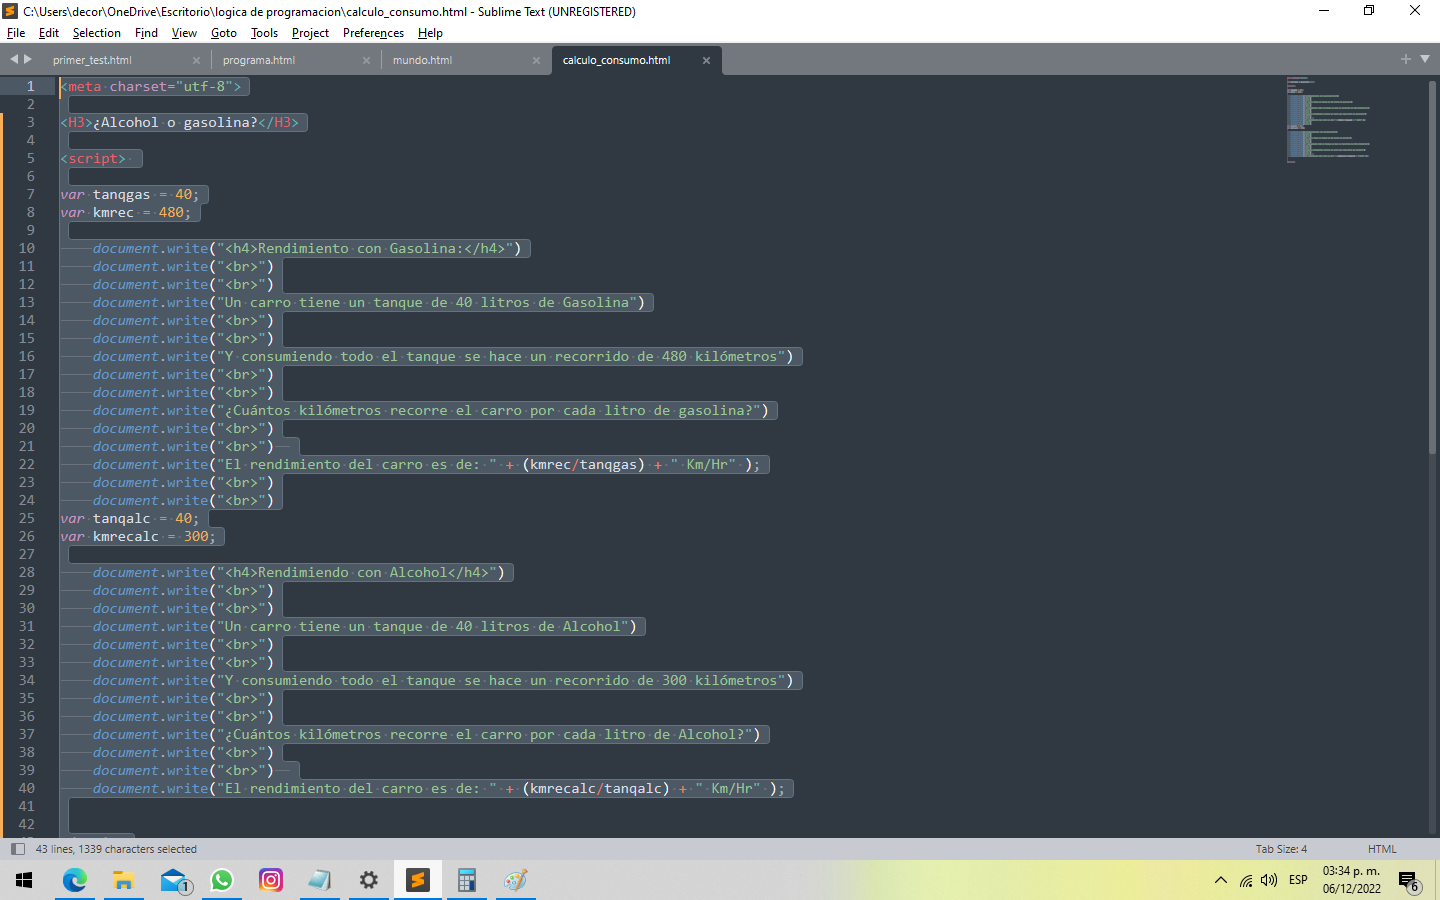Switch to the mundo.html tab

(x=422, y=60)
